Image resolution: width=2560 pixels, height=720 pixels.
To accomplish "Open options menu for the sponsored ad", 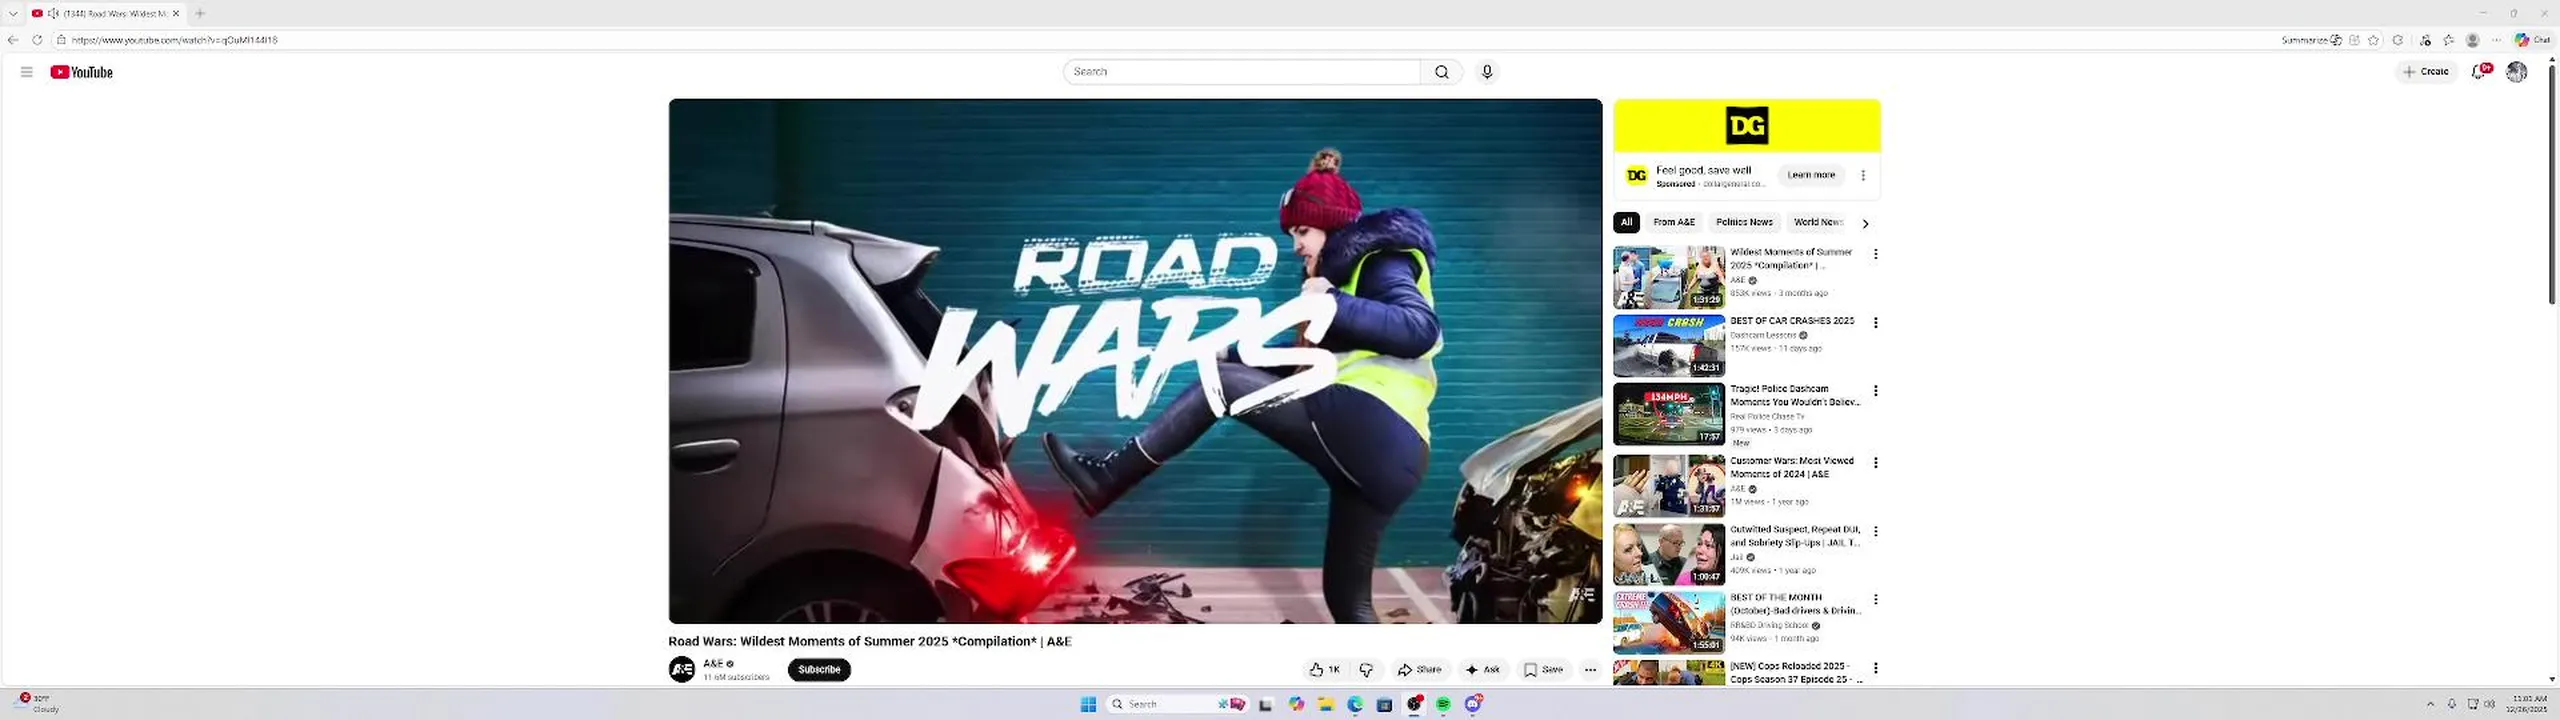I will [1863, 175].
